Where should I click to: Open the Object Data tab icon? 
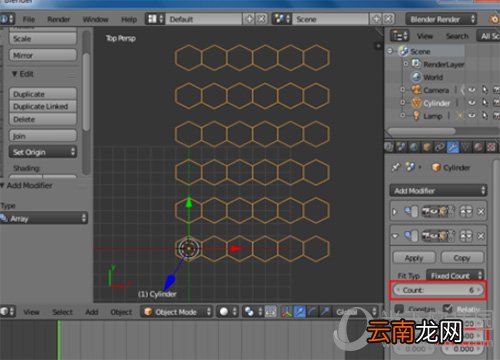coord(466,147)
